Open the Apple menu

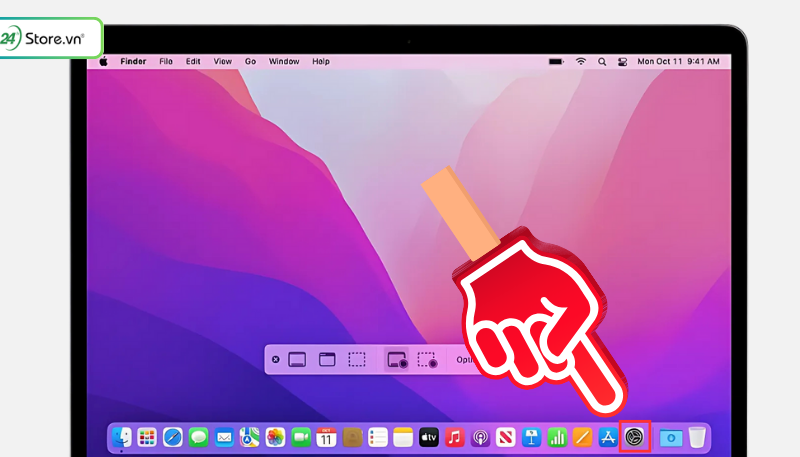click(x=104, y=61)
